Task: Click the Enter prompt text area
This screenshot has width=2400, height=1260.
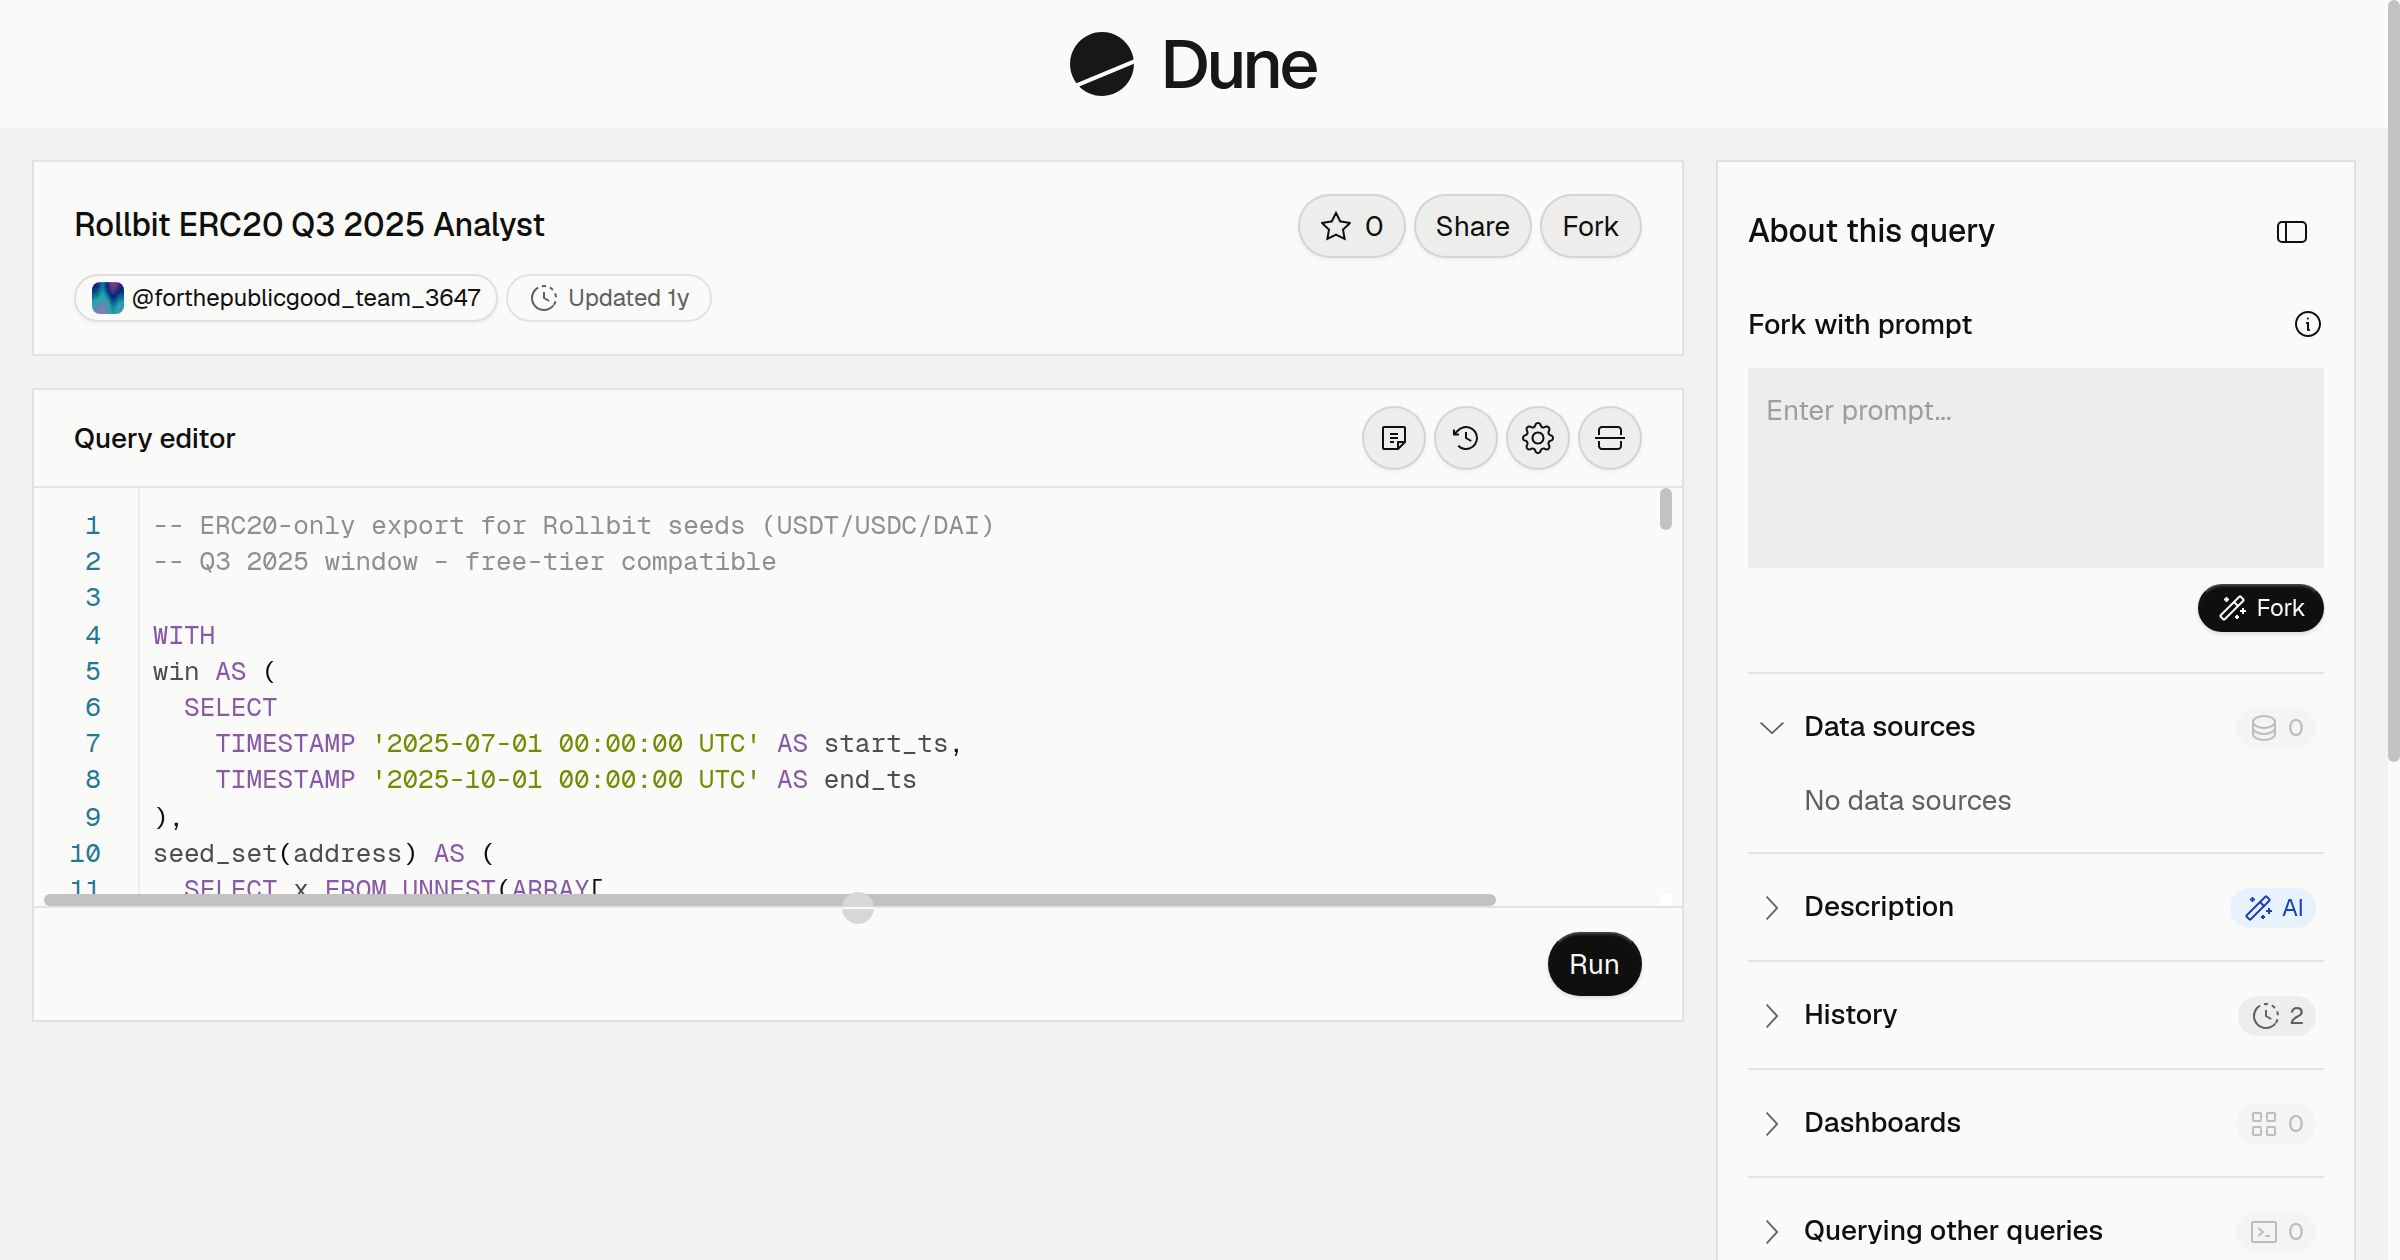Action: (x=2035, y=468)
